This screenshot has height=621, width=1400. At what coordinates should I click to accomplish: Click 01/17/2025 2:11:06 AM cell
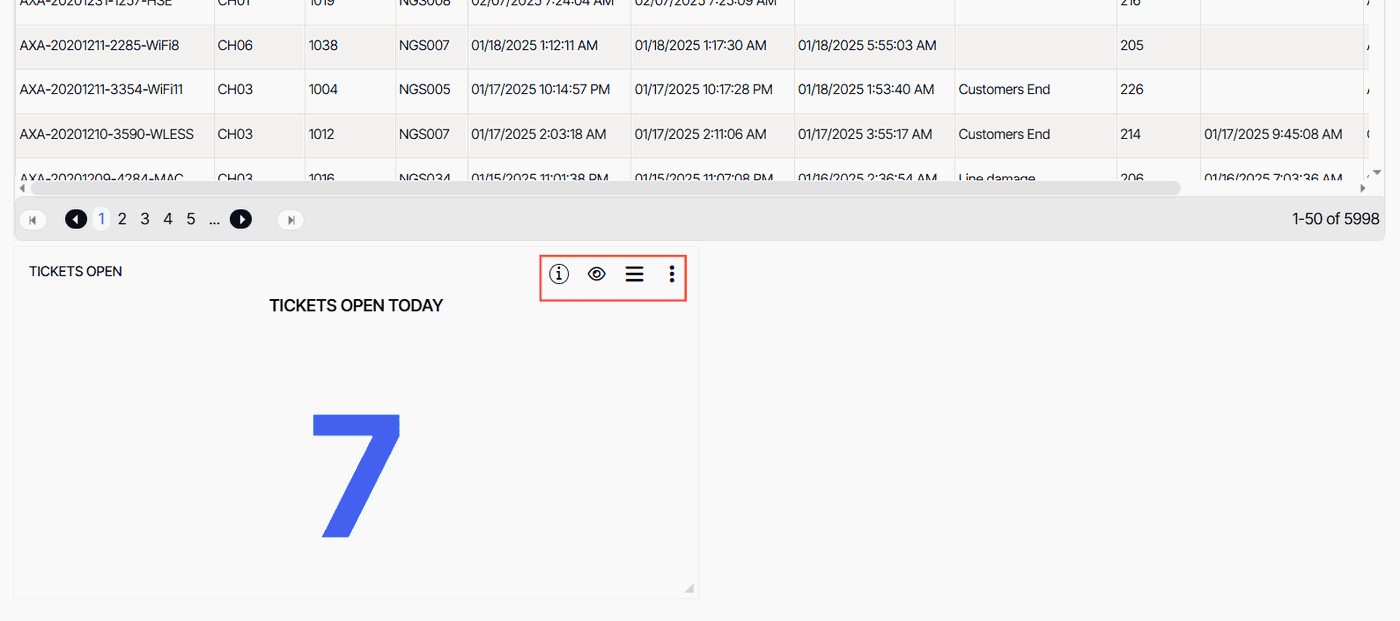[713, 135]
